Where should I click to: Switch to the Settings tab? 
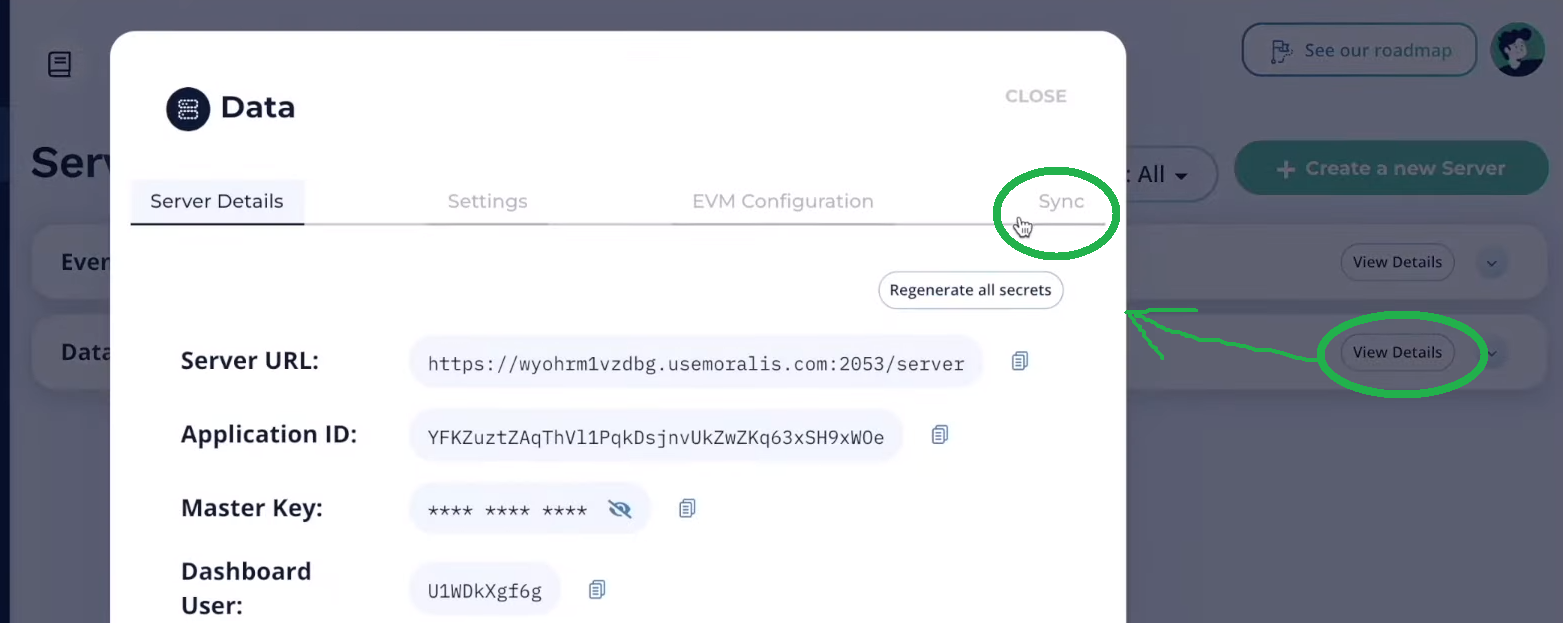(487, 201)
